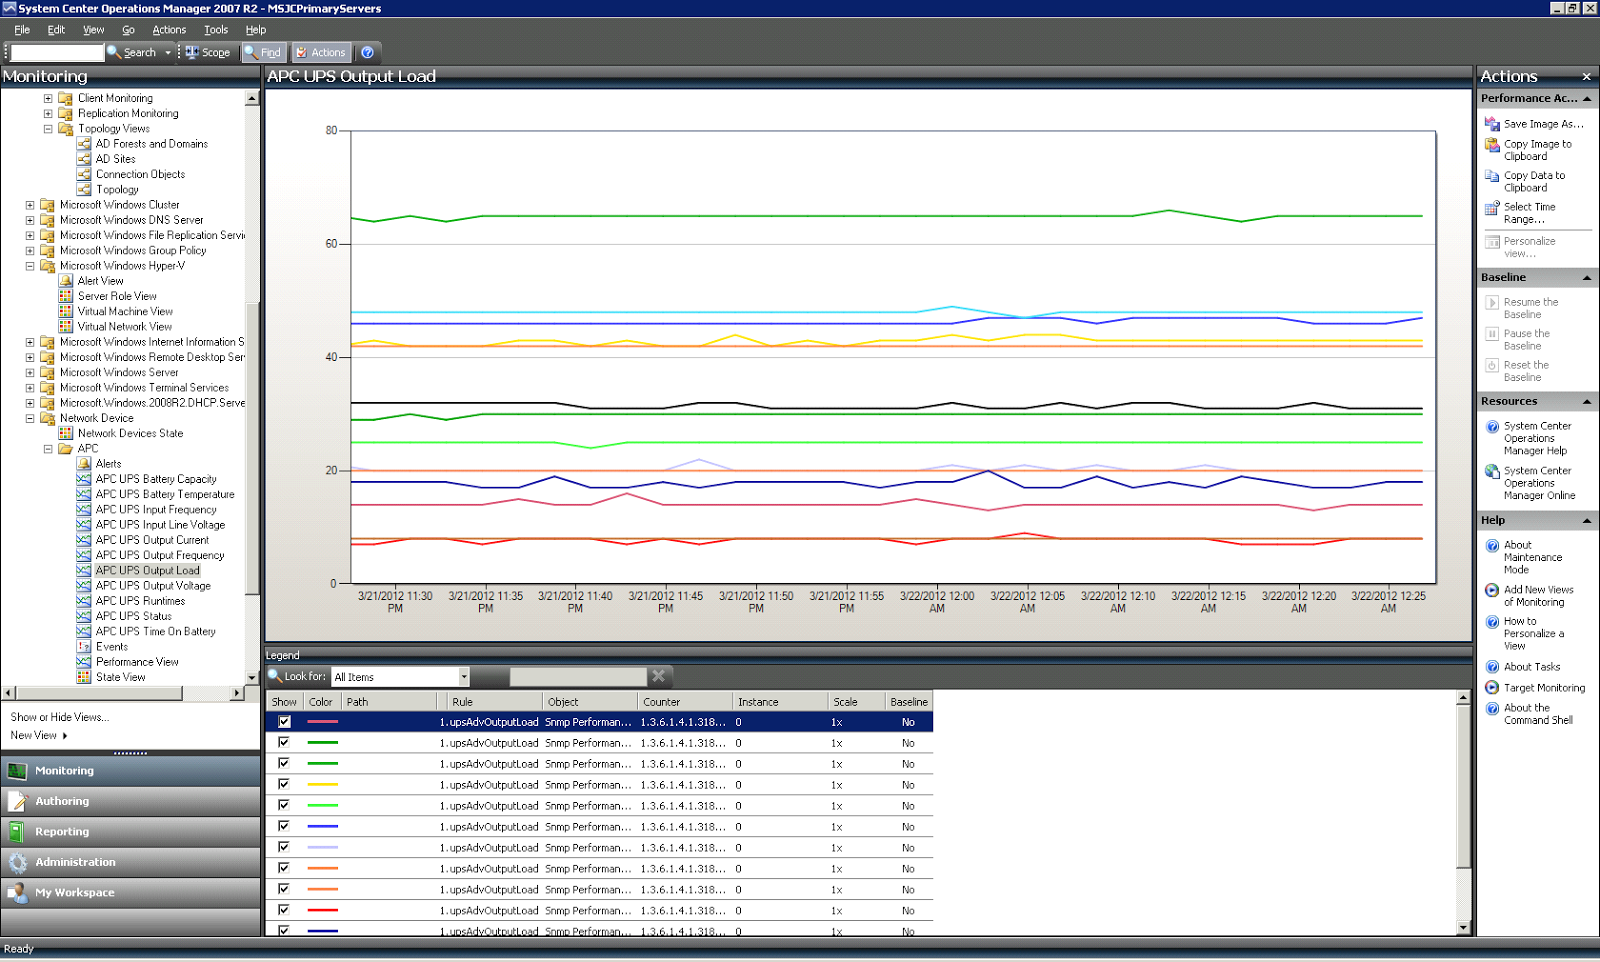Open the Tools menu
Viewport: 1600px width, 962px height.
(215, 29)
